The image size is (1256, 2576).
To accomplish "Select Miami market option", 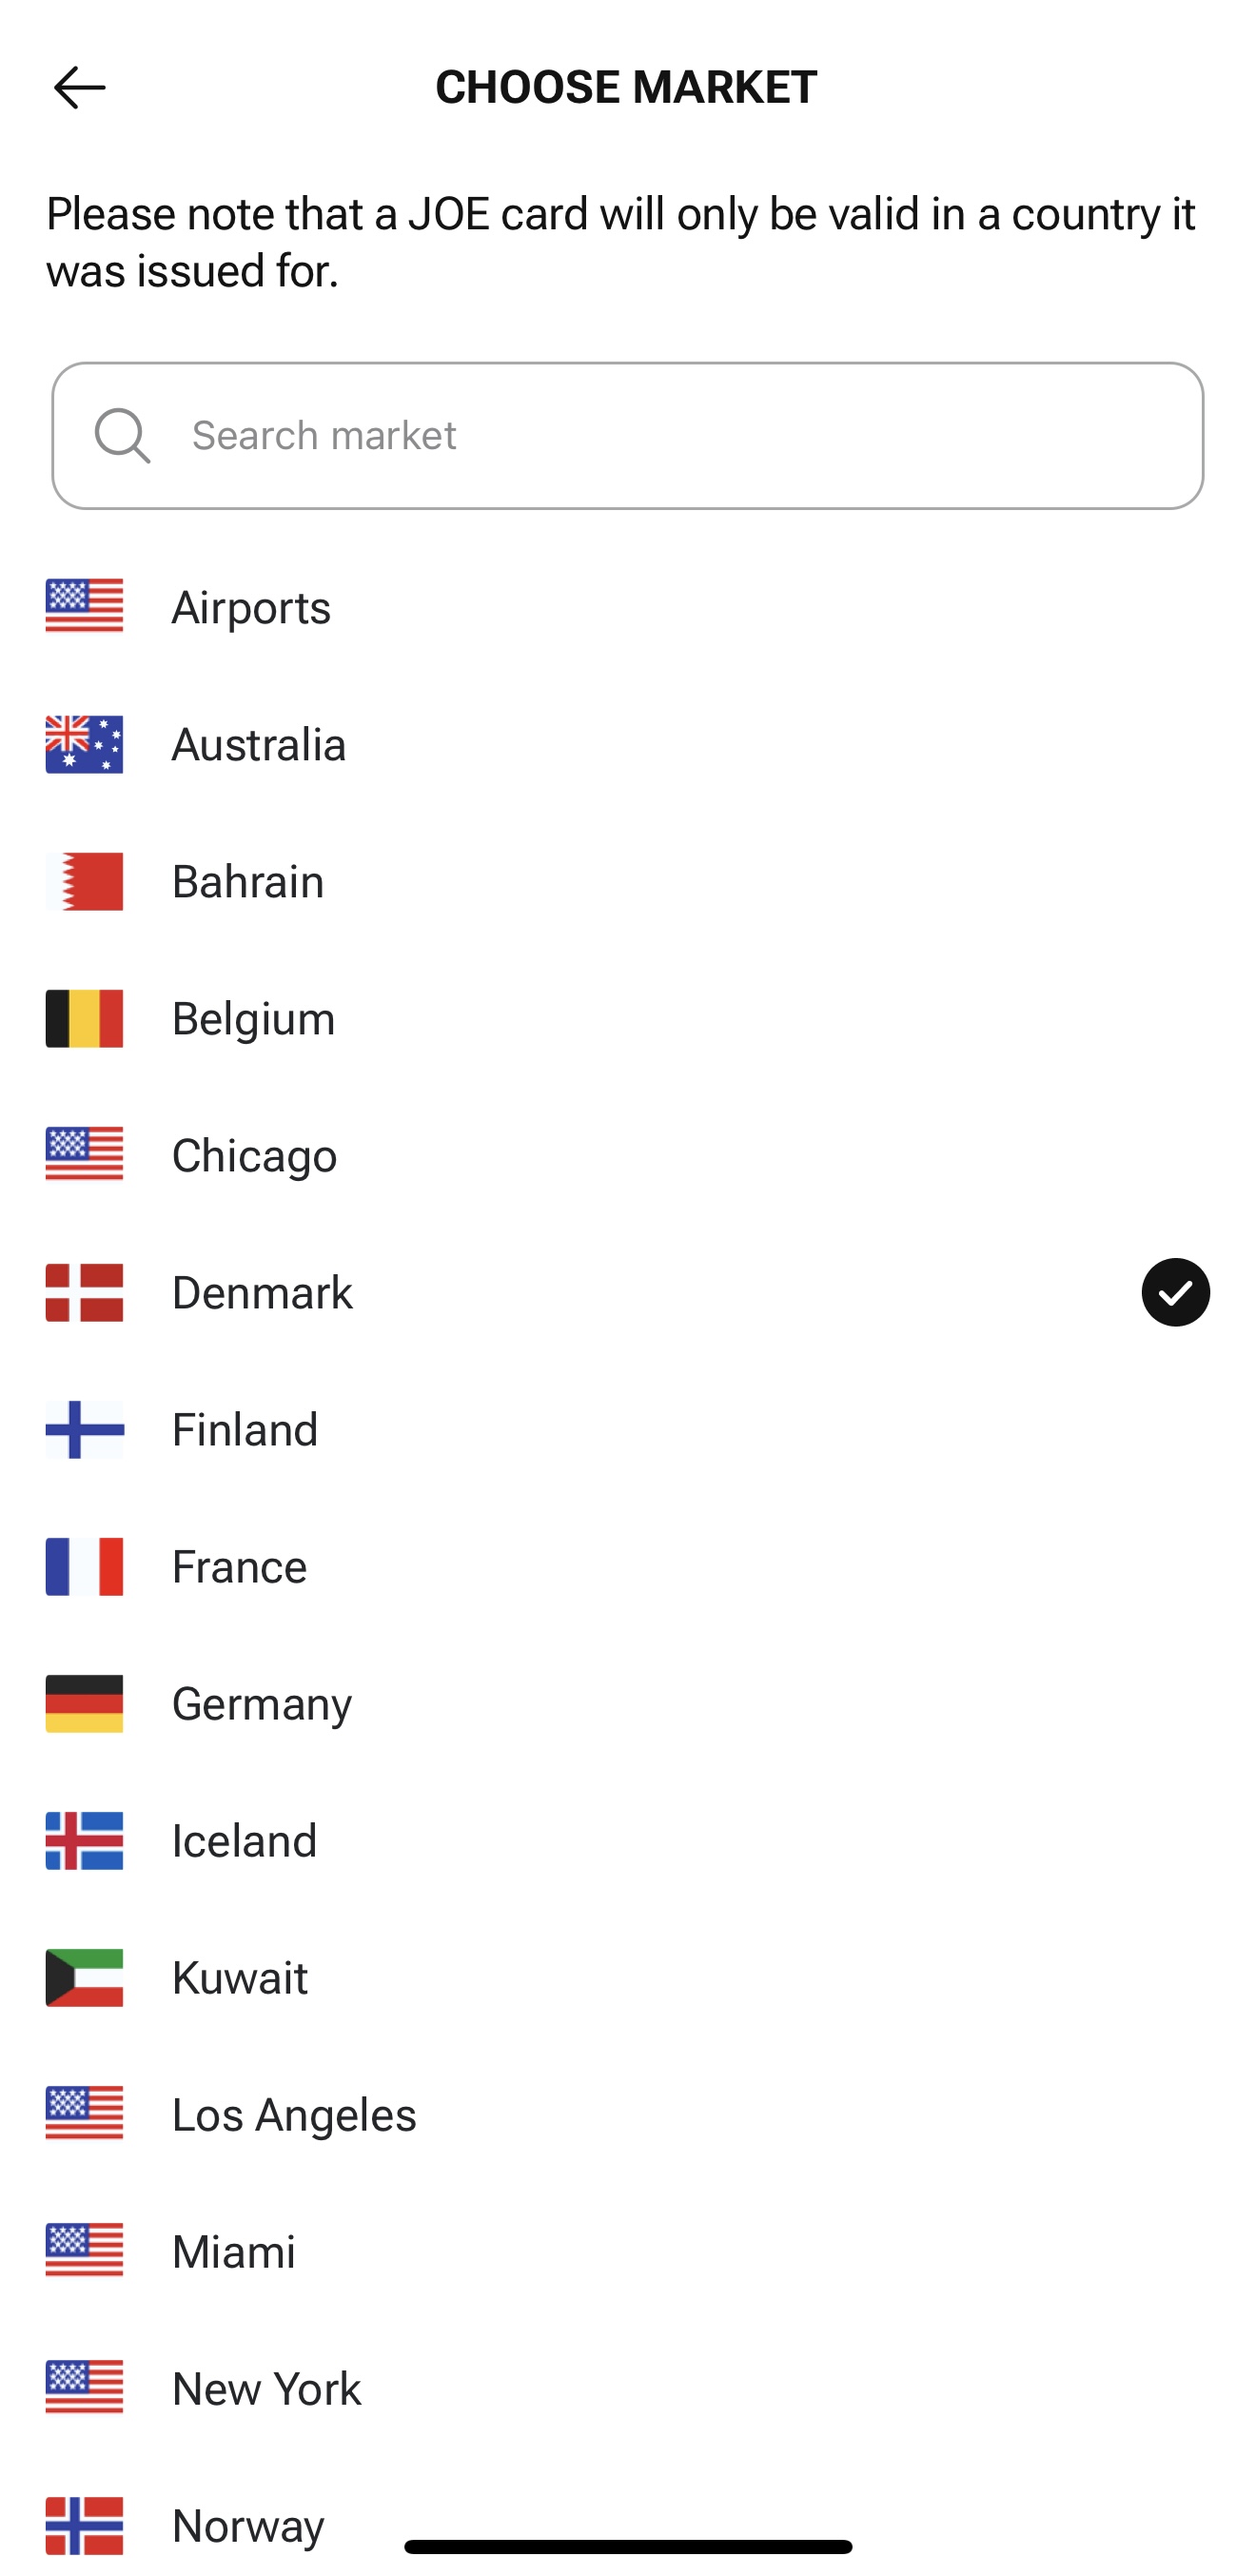I will pos(234,2252).
